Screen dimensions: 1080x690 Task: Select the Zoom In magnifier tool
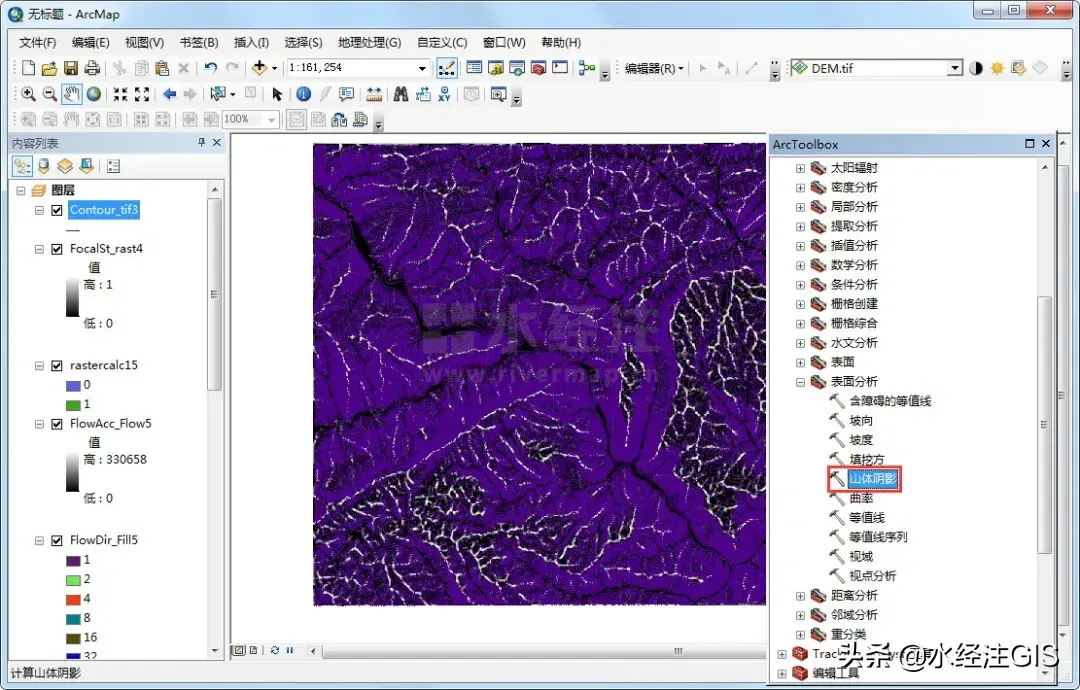28,94
